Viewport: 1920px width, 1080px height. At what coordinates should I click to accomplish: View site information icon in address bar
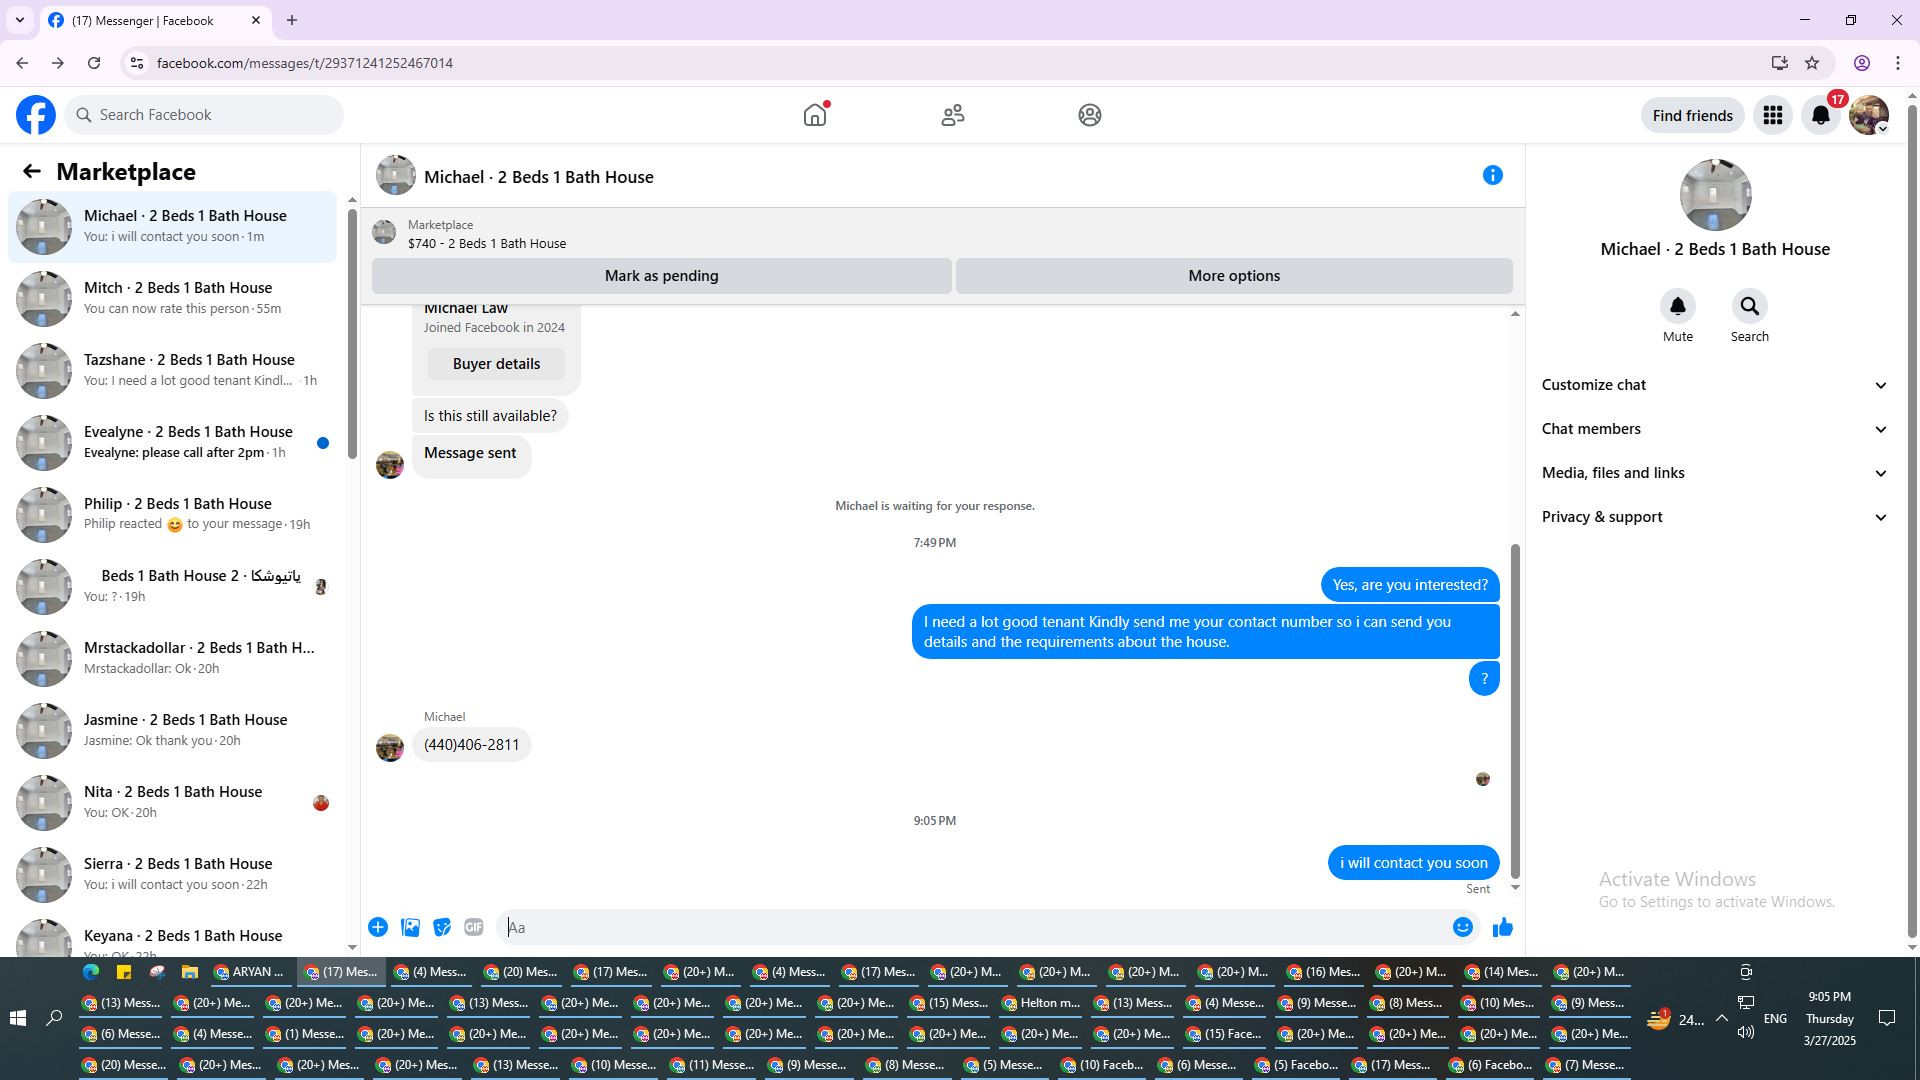(x=137, y=63)
